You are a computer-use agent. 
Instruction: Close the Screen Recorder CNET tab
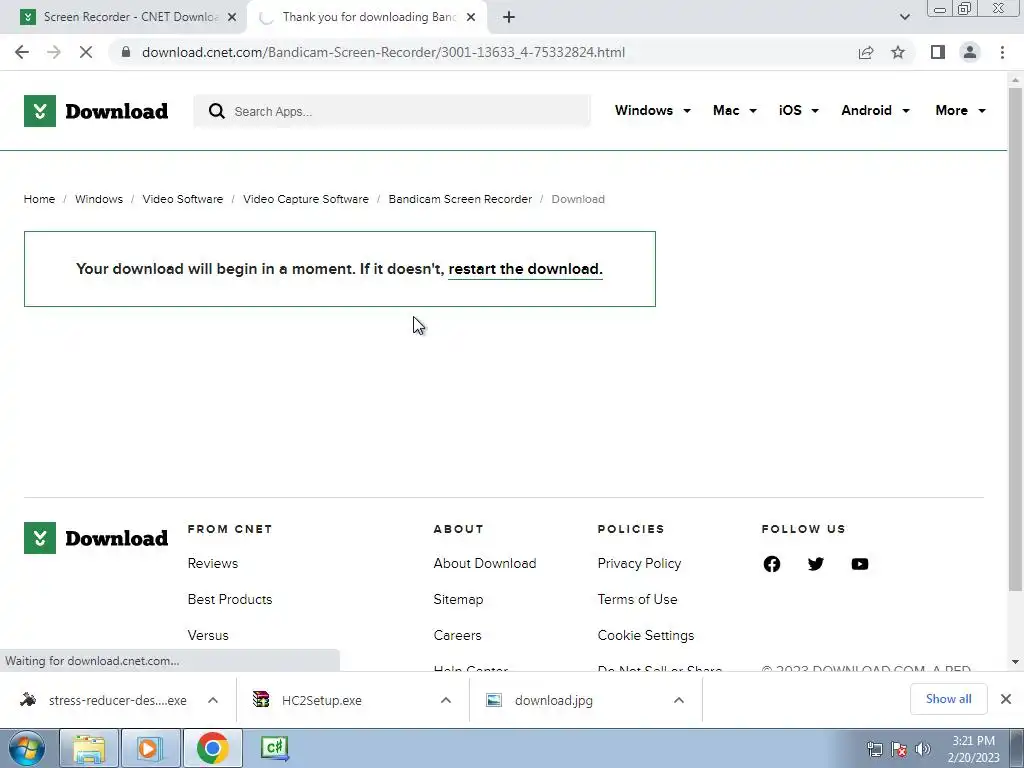[x=231, y=17]
